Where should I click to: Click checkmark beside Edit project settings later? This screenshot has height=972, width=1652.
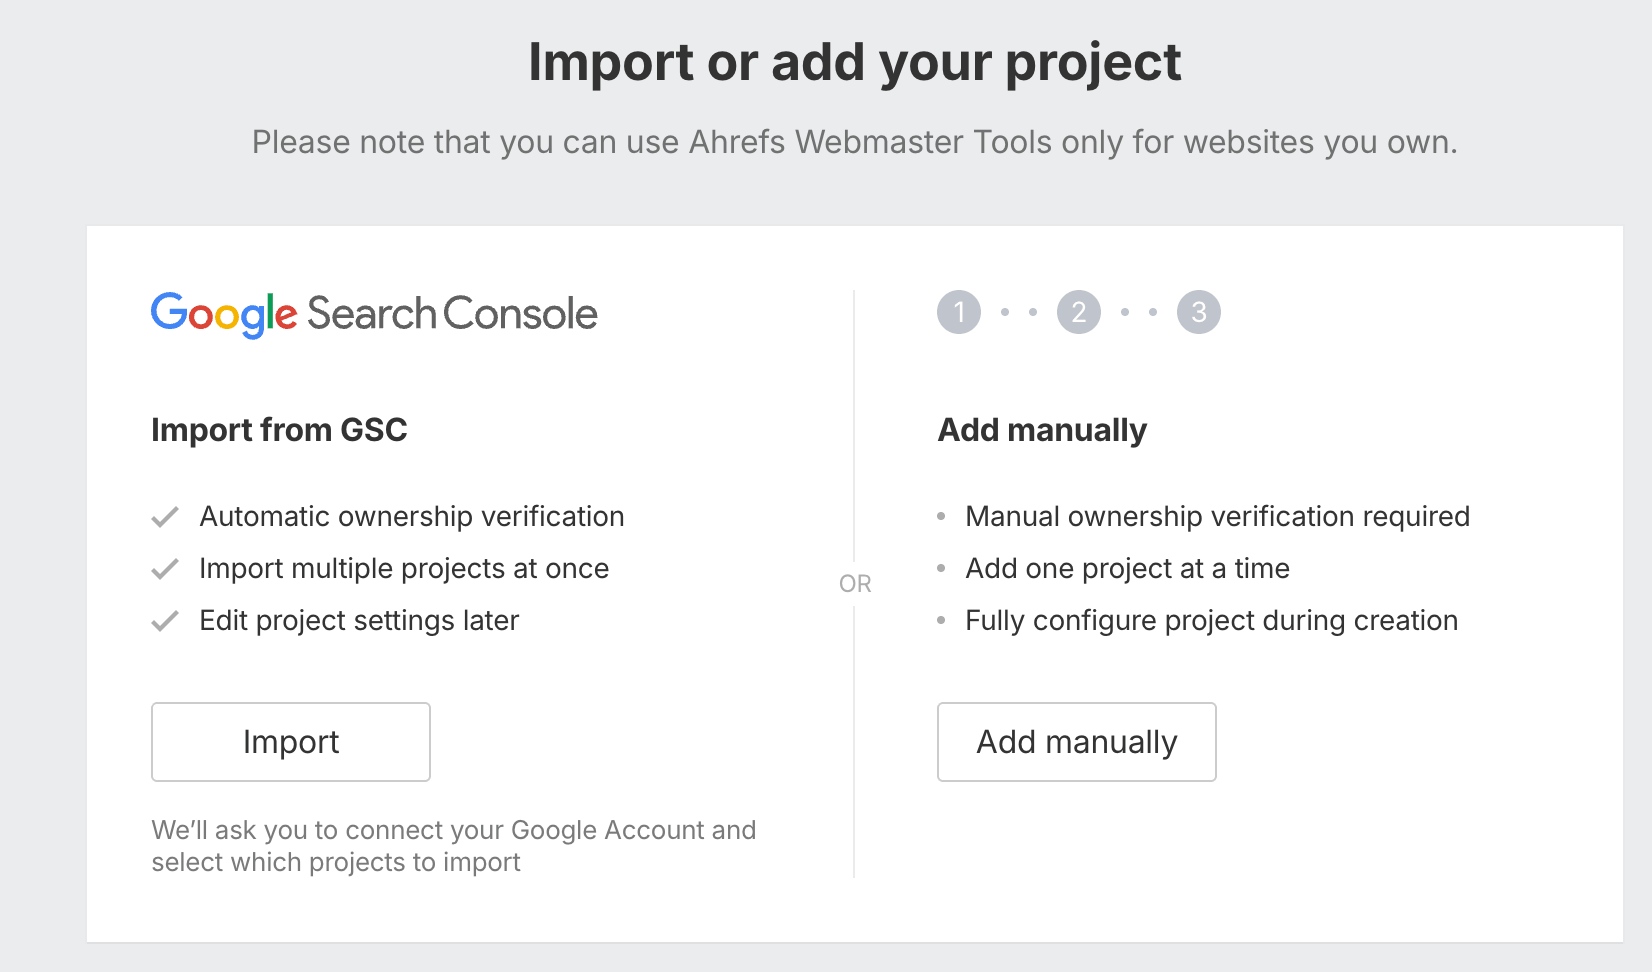point(165,621)
